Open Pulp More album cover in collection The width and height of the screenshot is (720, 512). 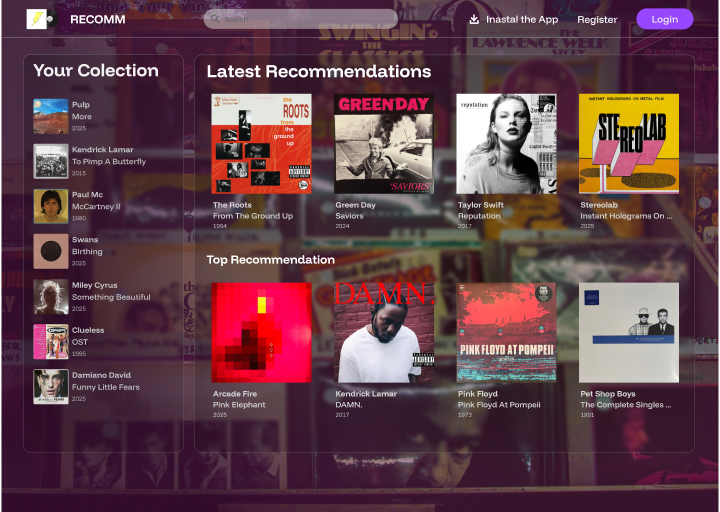click(51, 116)
